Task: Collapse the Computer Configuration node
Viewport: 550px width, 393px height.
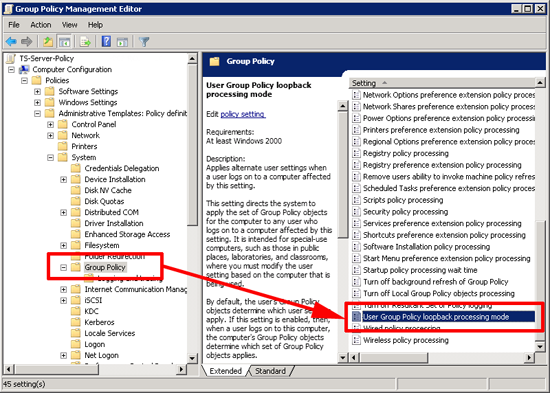Action: 11,69
